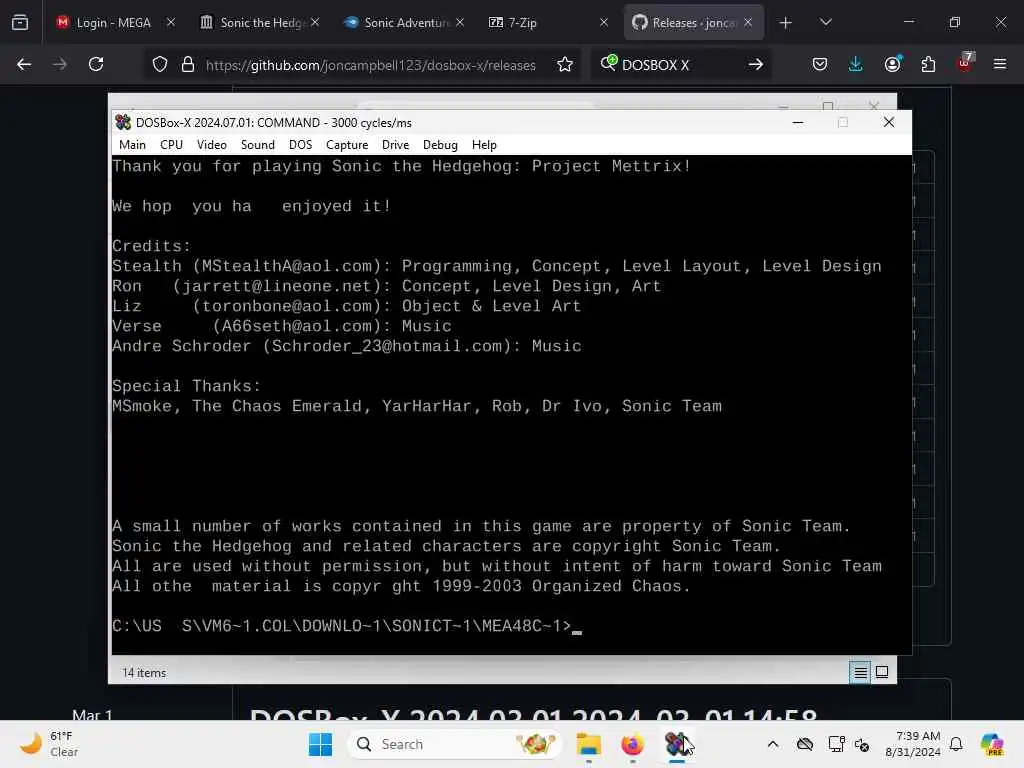
Task: Open Windows Start menu
Action: 320,744
